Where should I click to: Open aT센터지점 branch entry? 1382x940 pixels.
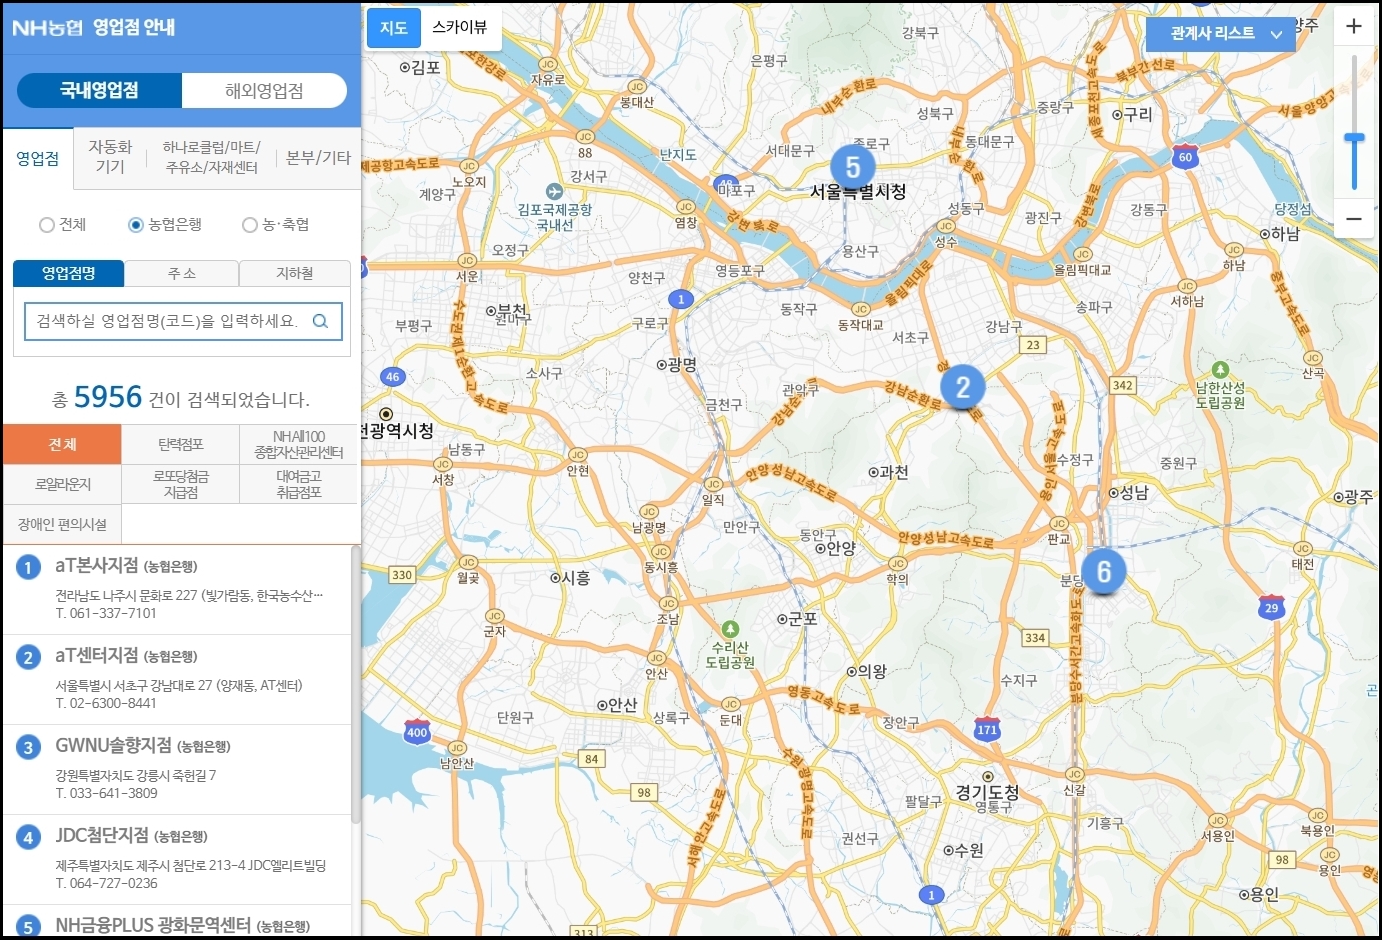178,680
